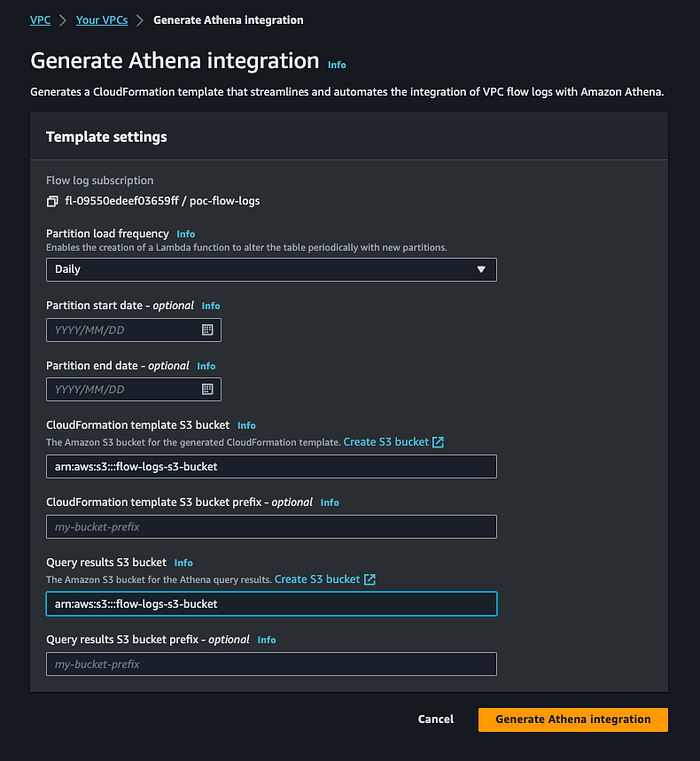This screenshot has height=761, width=700.
Task: Click external link icon beside CloudFormation Create S3 bucket
Action: (x=438, y=442)
